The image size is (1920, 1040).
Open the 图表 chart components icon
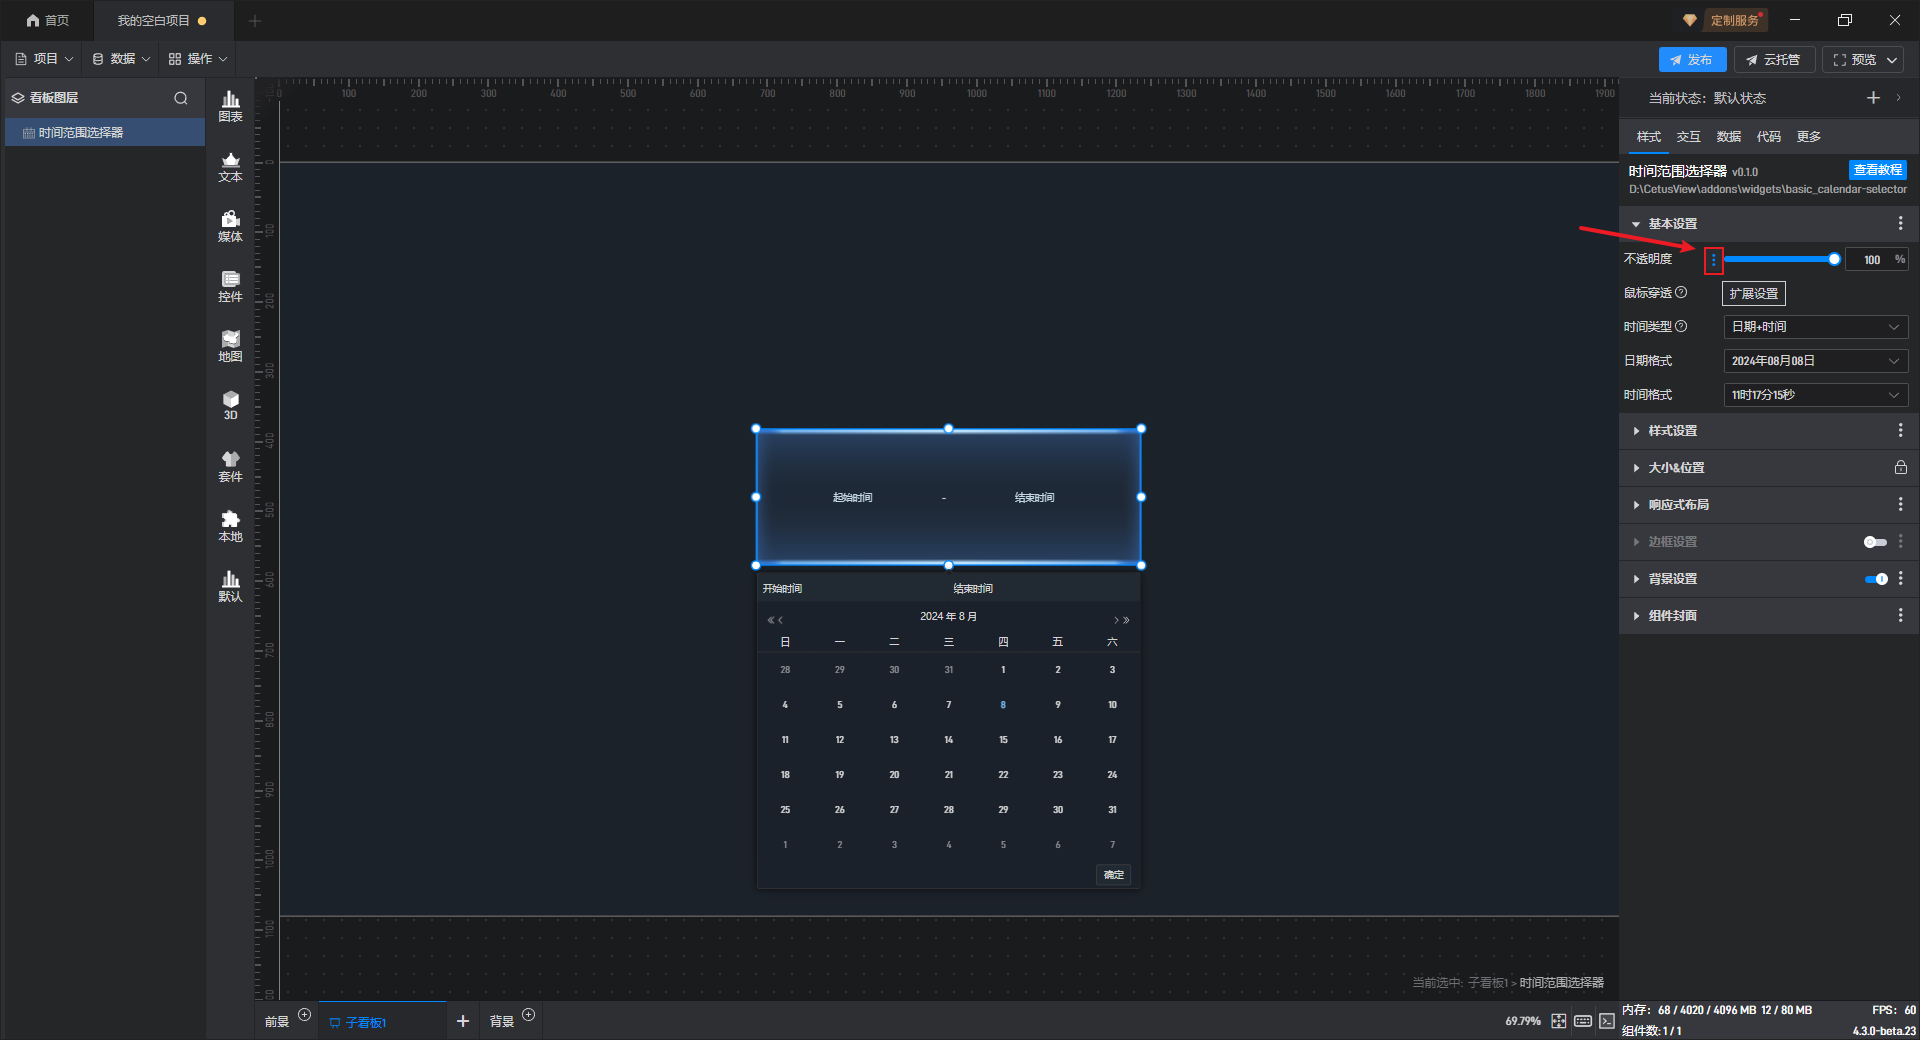point(230,106)
